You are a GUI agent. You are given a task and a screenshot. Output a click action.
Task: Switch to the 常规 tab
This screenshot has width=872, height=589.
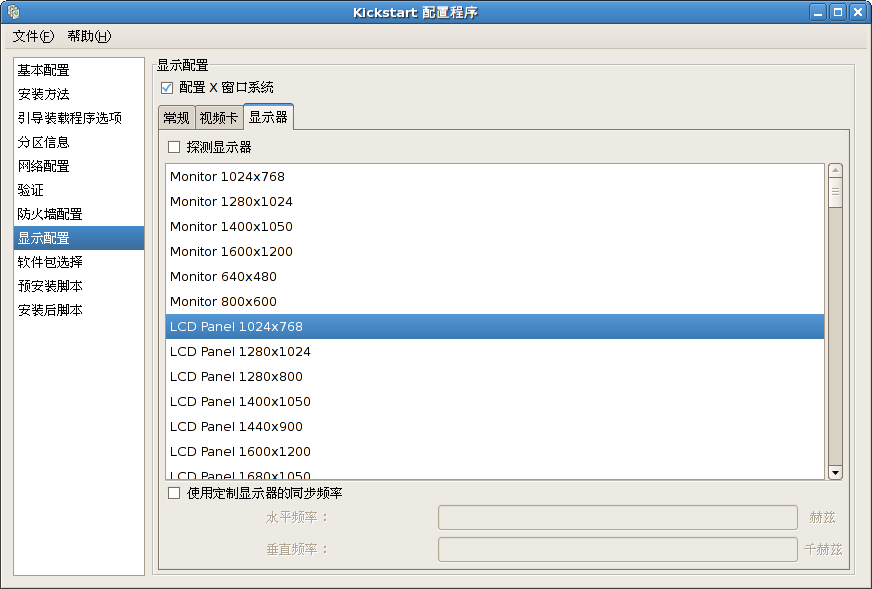coord(176,118)
